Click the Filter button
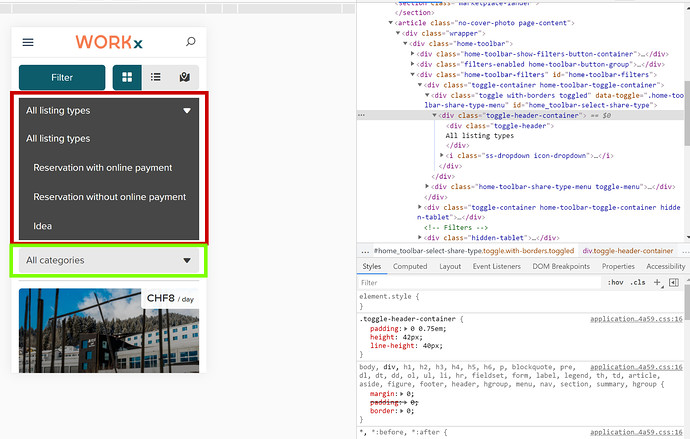690x439 pixels. [62, 77]
